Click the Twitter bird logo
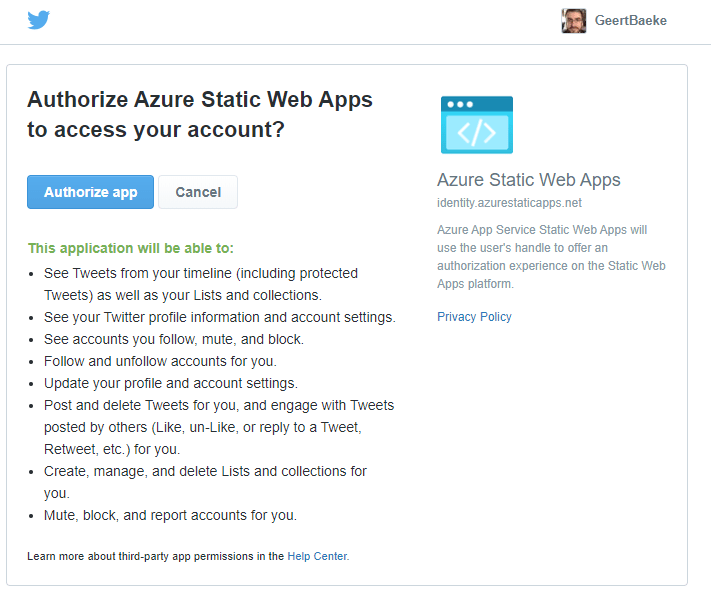711x603 pixels. click(x=39, y=20)
